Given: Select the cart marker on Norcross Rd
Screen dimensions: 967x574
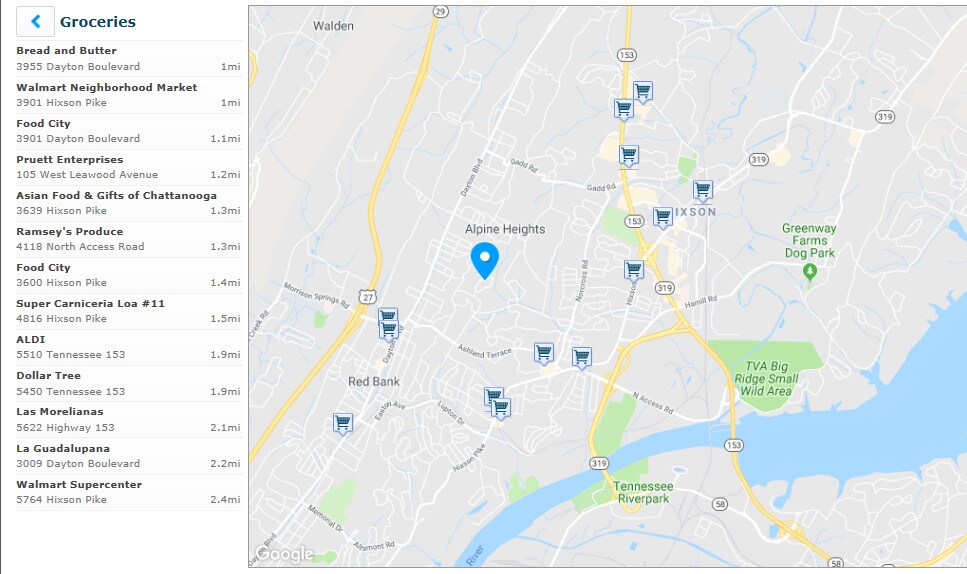Looking at the screenshot, I should 582,358.
